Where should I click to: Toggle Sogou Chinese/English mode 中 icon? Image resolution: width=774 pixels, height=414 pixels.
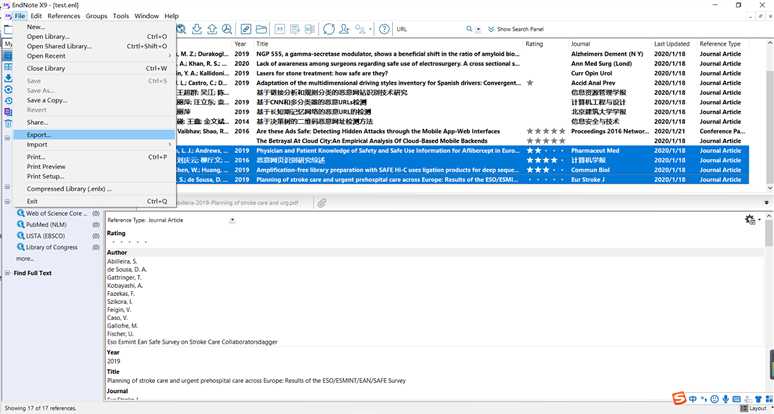tap(693, 399)
